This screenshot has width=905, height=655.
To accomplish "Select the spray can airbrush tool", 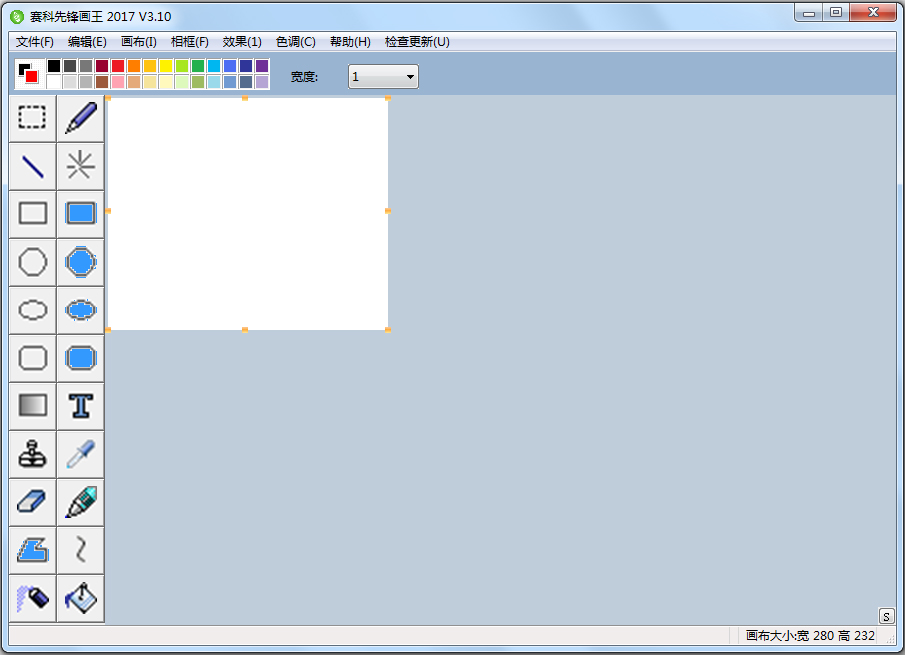I will (32, 598).
